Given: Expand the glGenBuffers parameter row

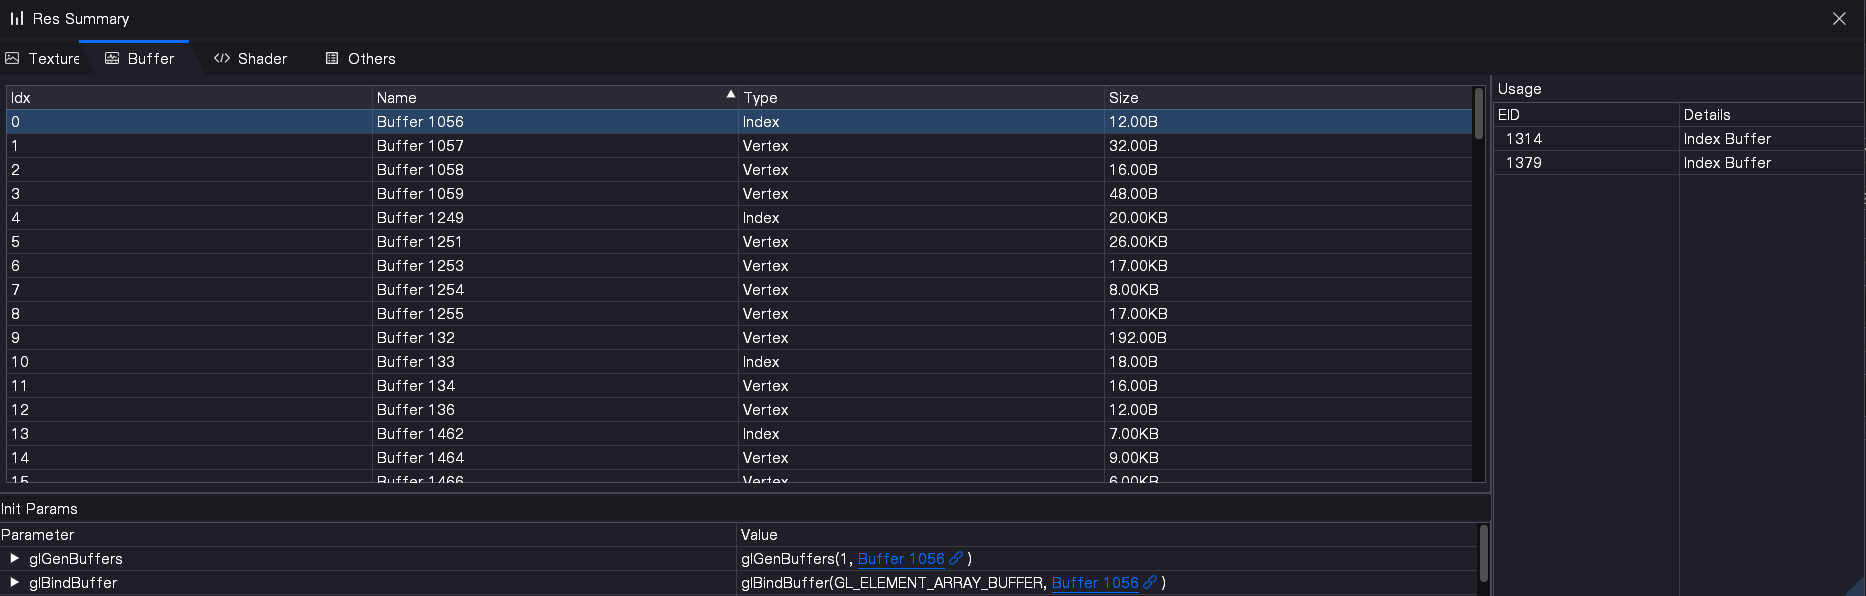Looking at the screenshot, I should pos(14,559).
